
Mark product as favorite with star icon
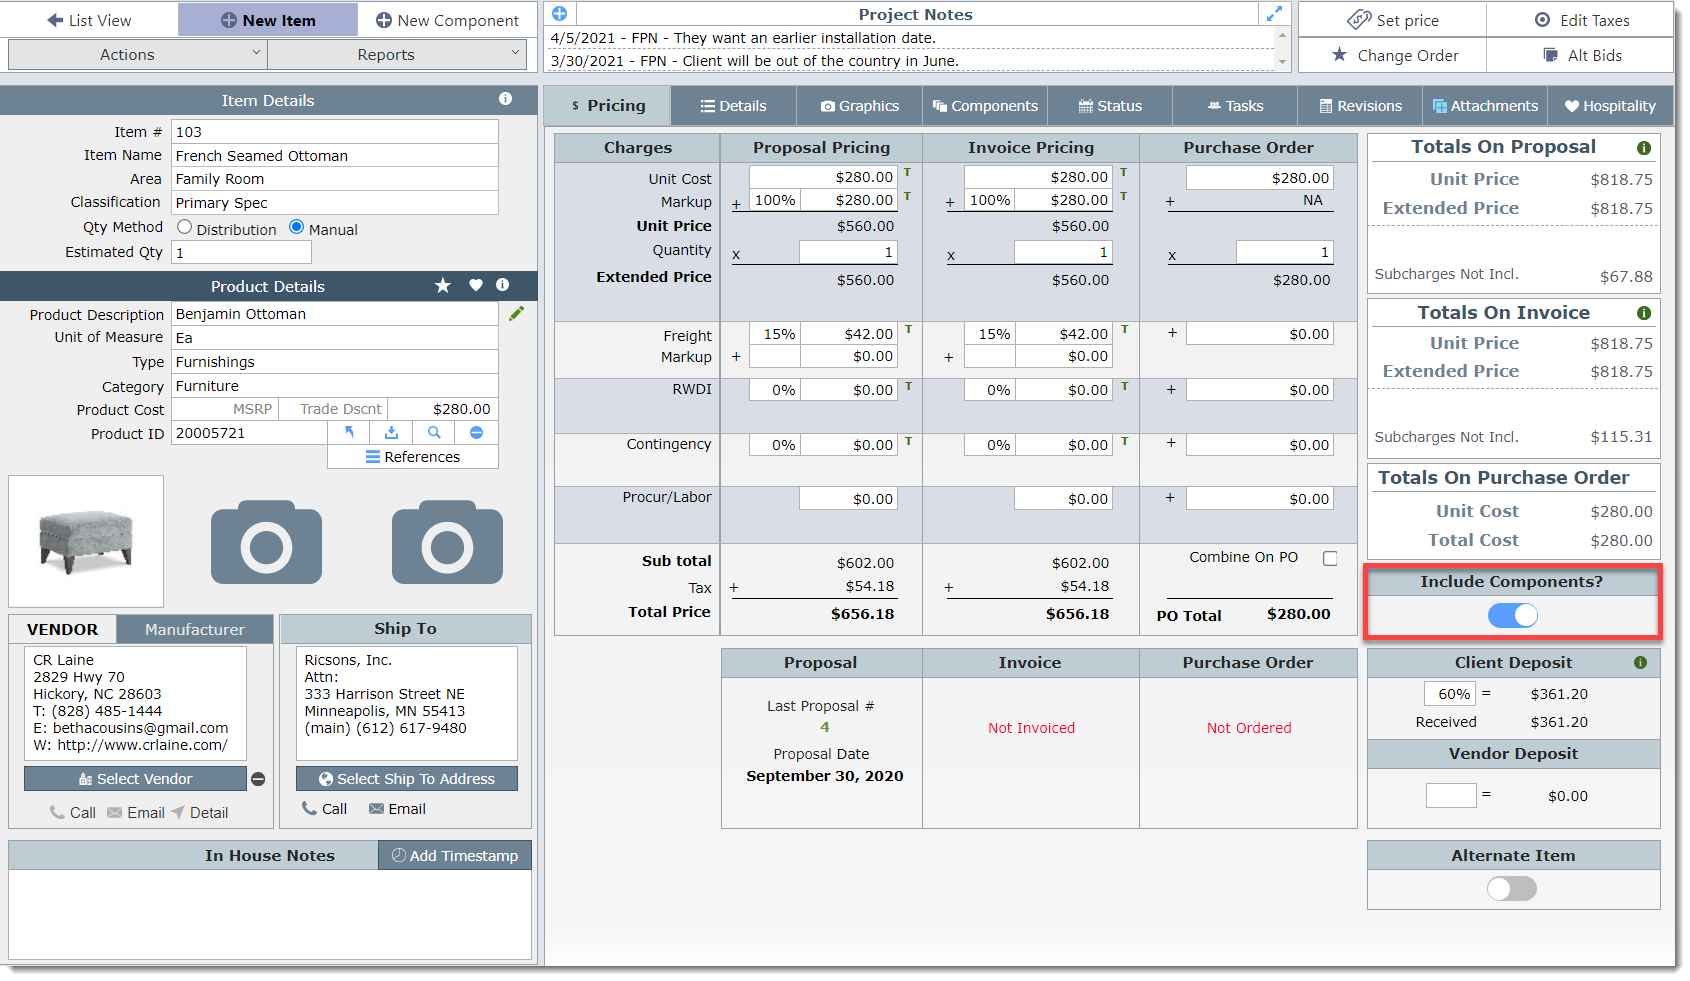(x=443, y=286)
